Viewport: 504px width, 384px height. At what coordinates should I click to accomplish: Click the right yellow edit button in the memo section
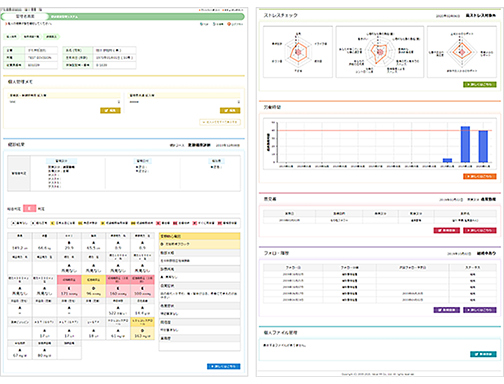[x=230, y=110]
